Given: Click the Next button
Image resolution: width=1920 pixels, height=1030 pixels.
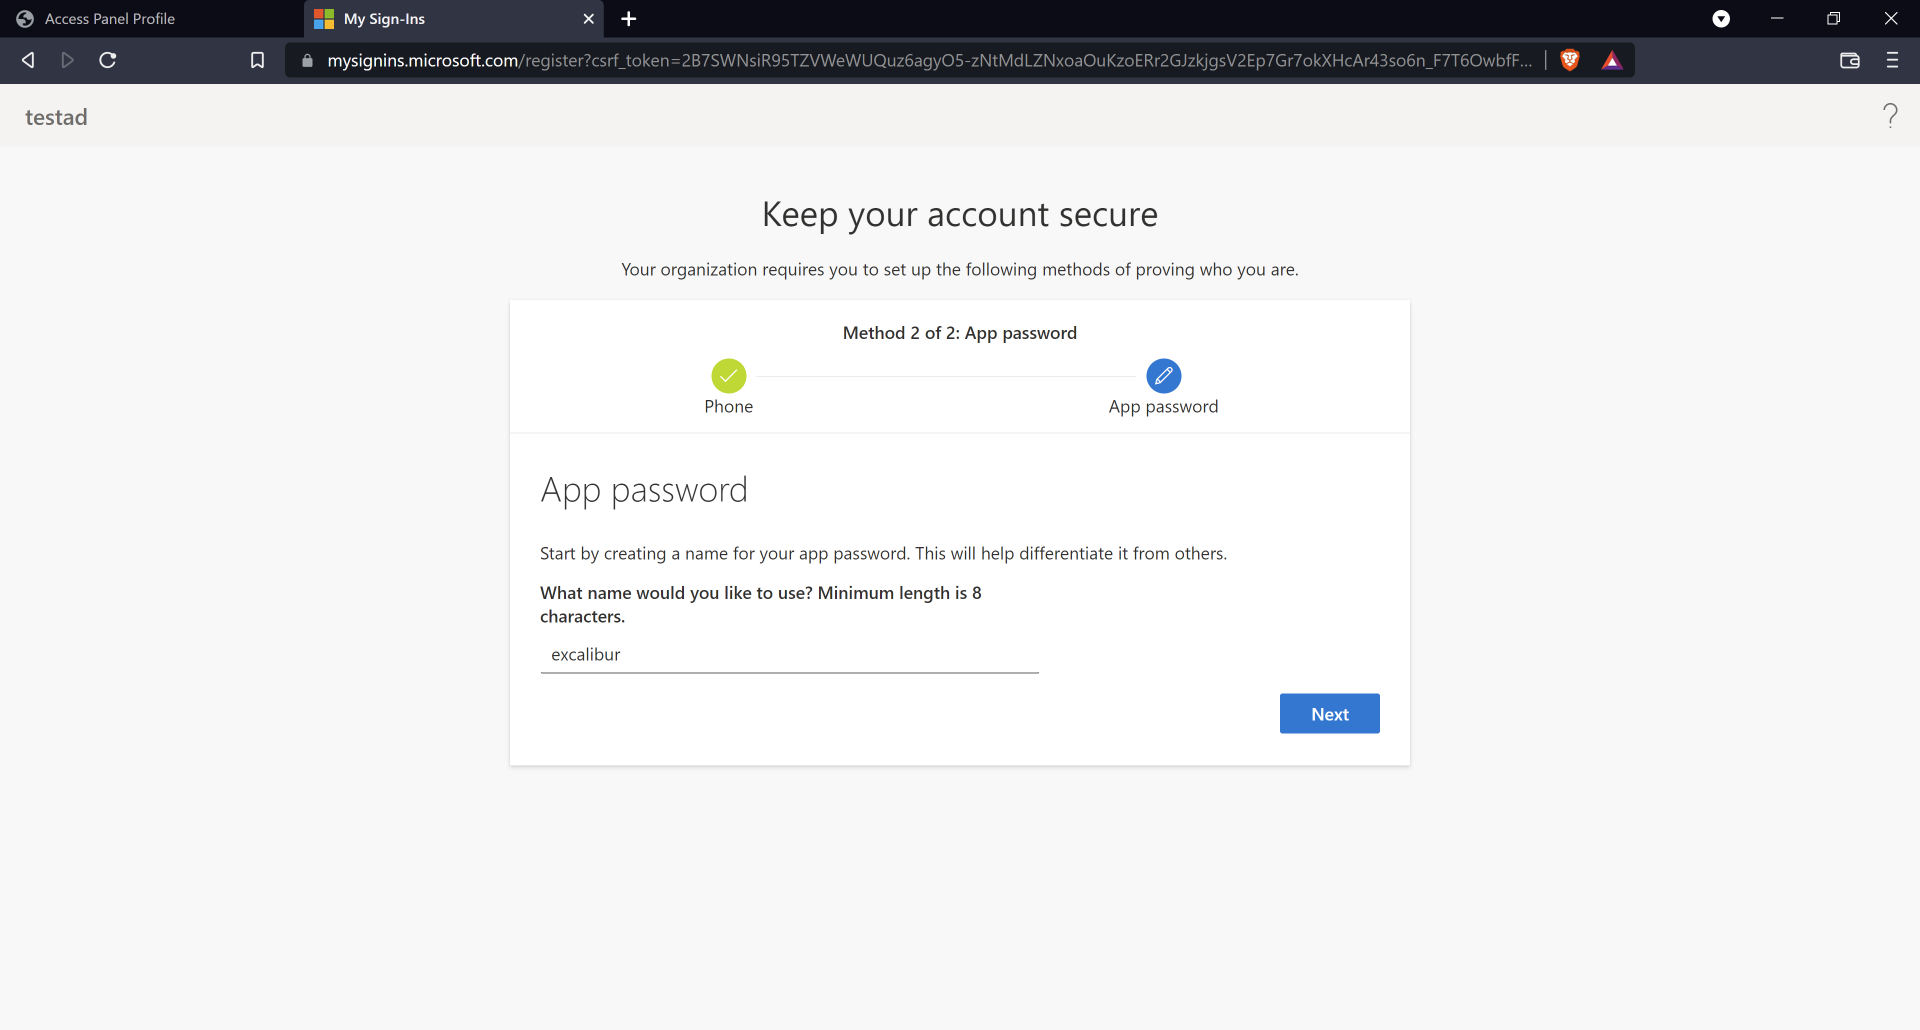Looking at the screenshot, I should tap(1329, 714).
